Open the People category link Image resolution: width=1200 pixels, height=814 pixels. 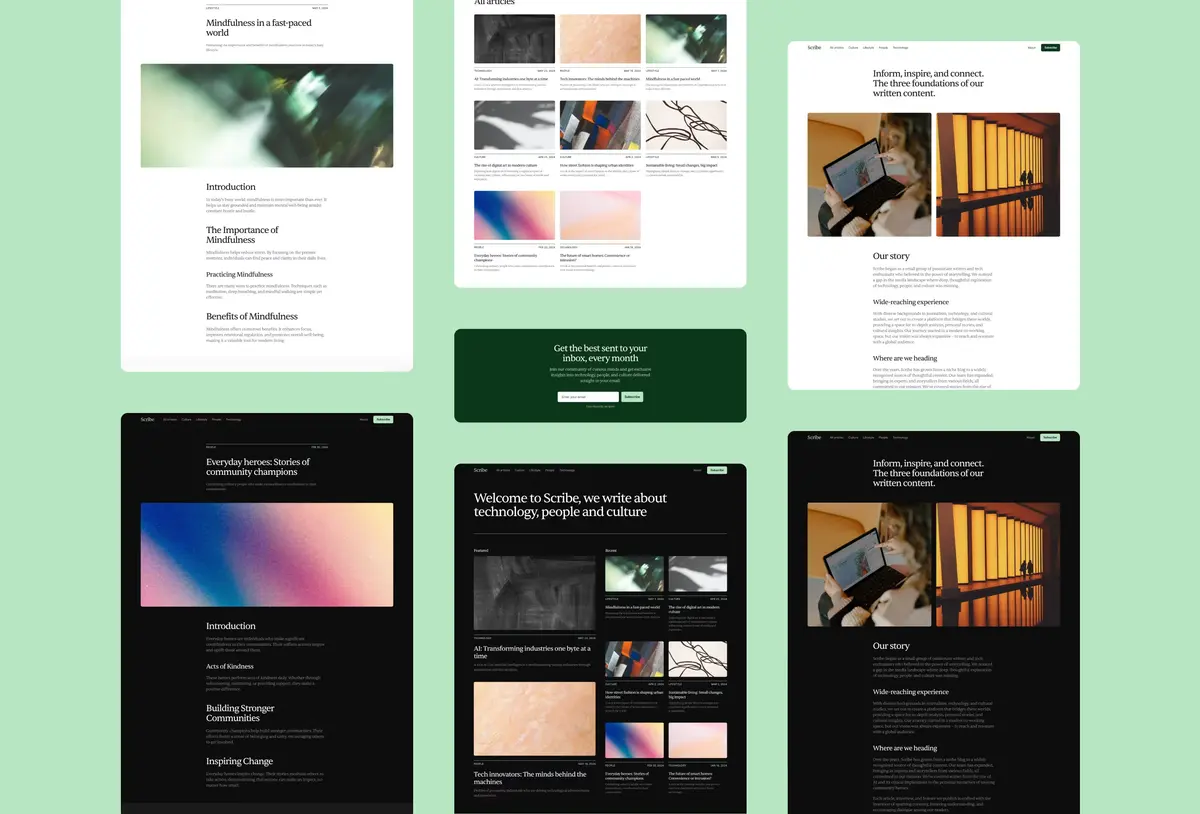[x=882, y=47]
